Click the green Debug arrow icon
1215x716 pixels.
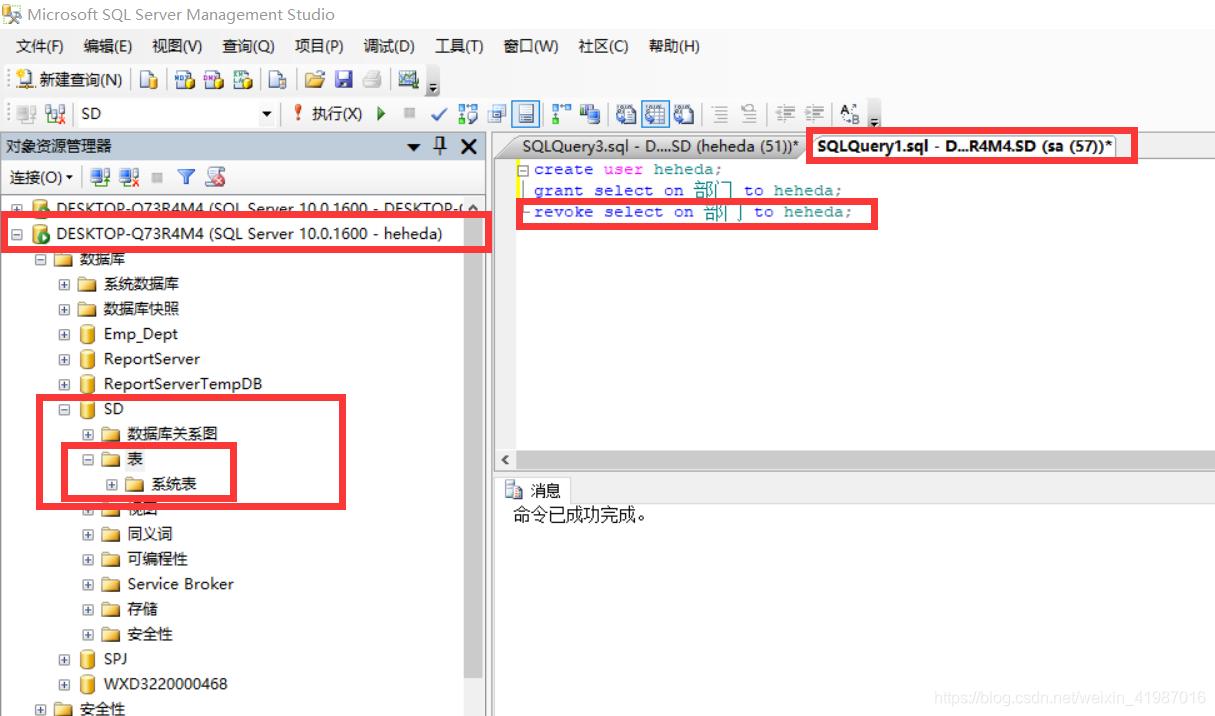click(381, 113)
